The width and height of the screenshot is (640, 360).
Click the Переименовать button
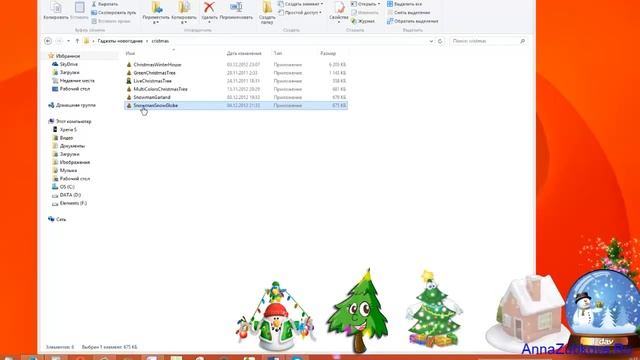point(236,11)
